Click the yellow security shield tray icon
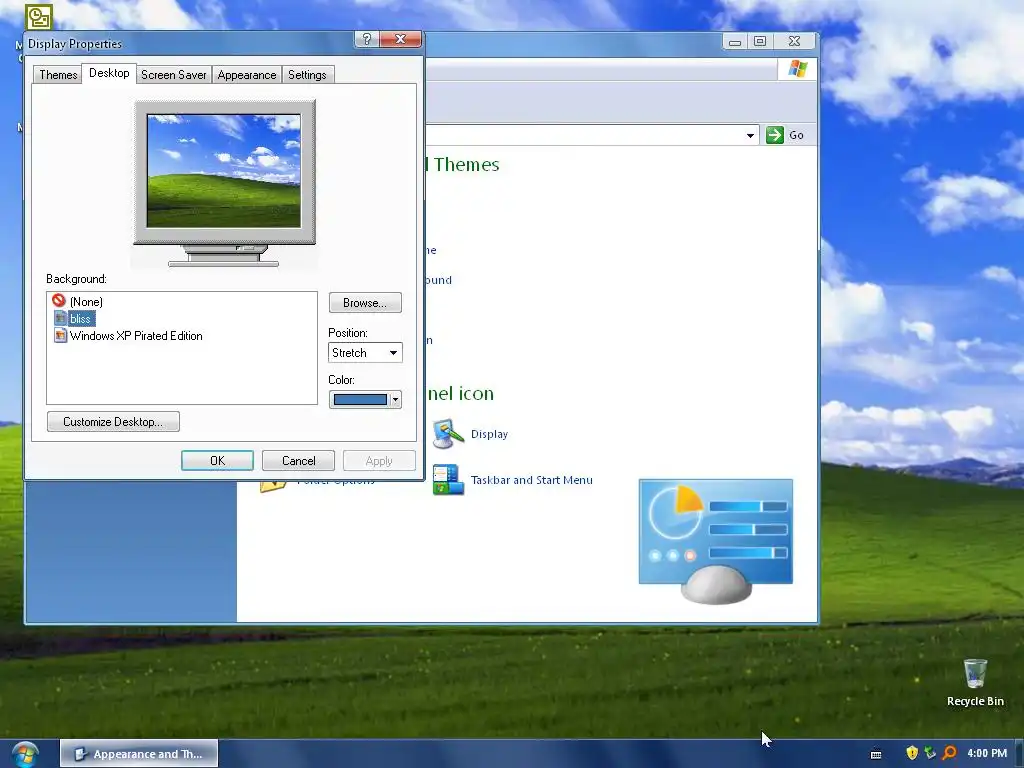Viewport: 1024px width, 768px height. [x=912, y=753]
